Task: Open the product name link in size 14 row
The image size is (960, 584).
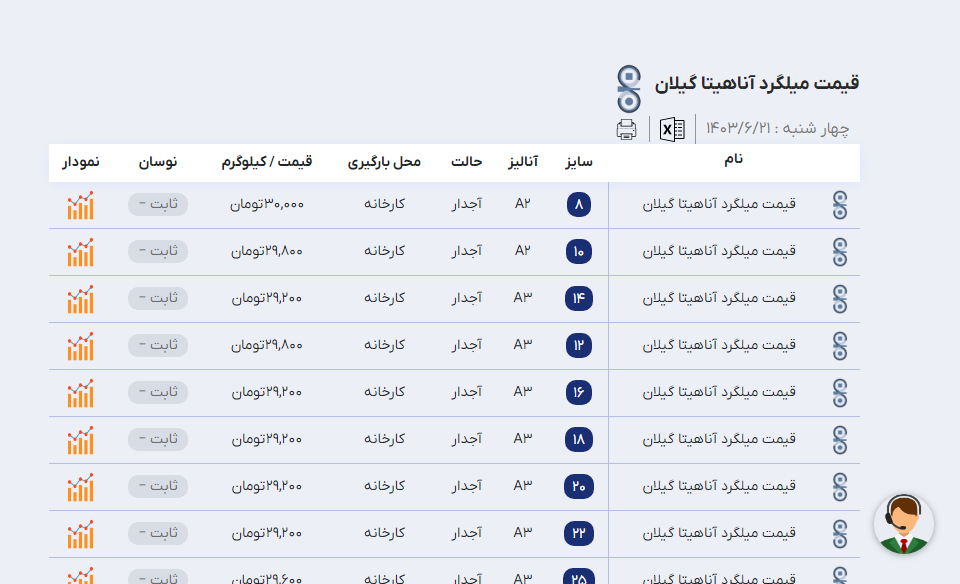Action: click(x=719, y=298)
